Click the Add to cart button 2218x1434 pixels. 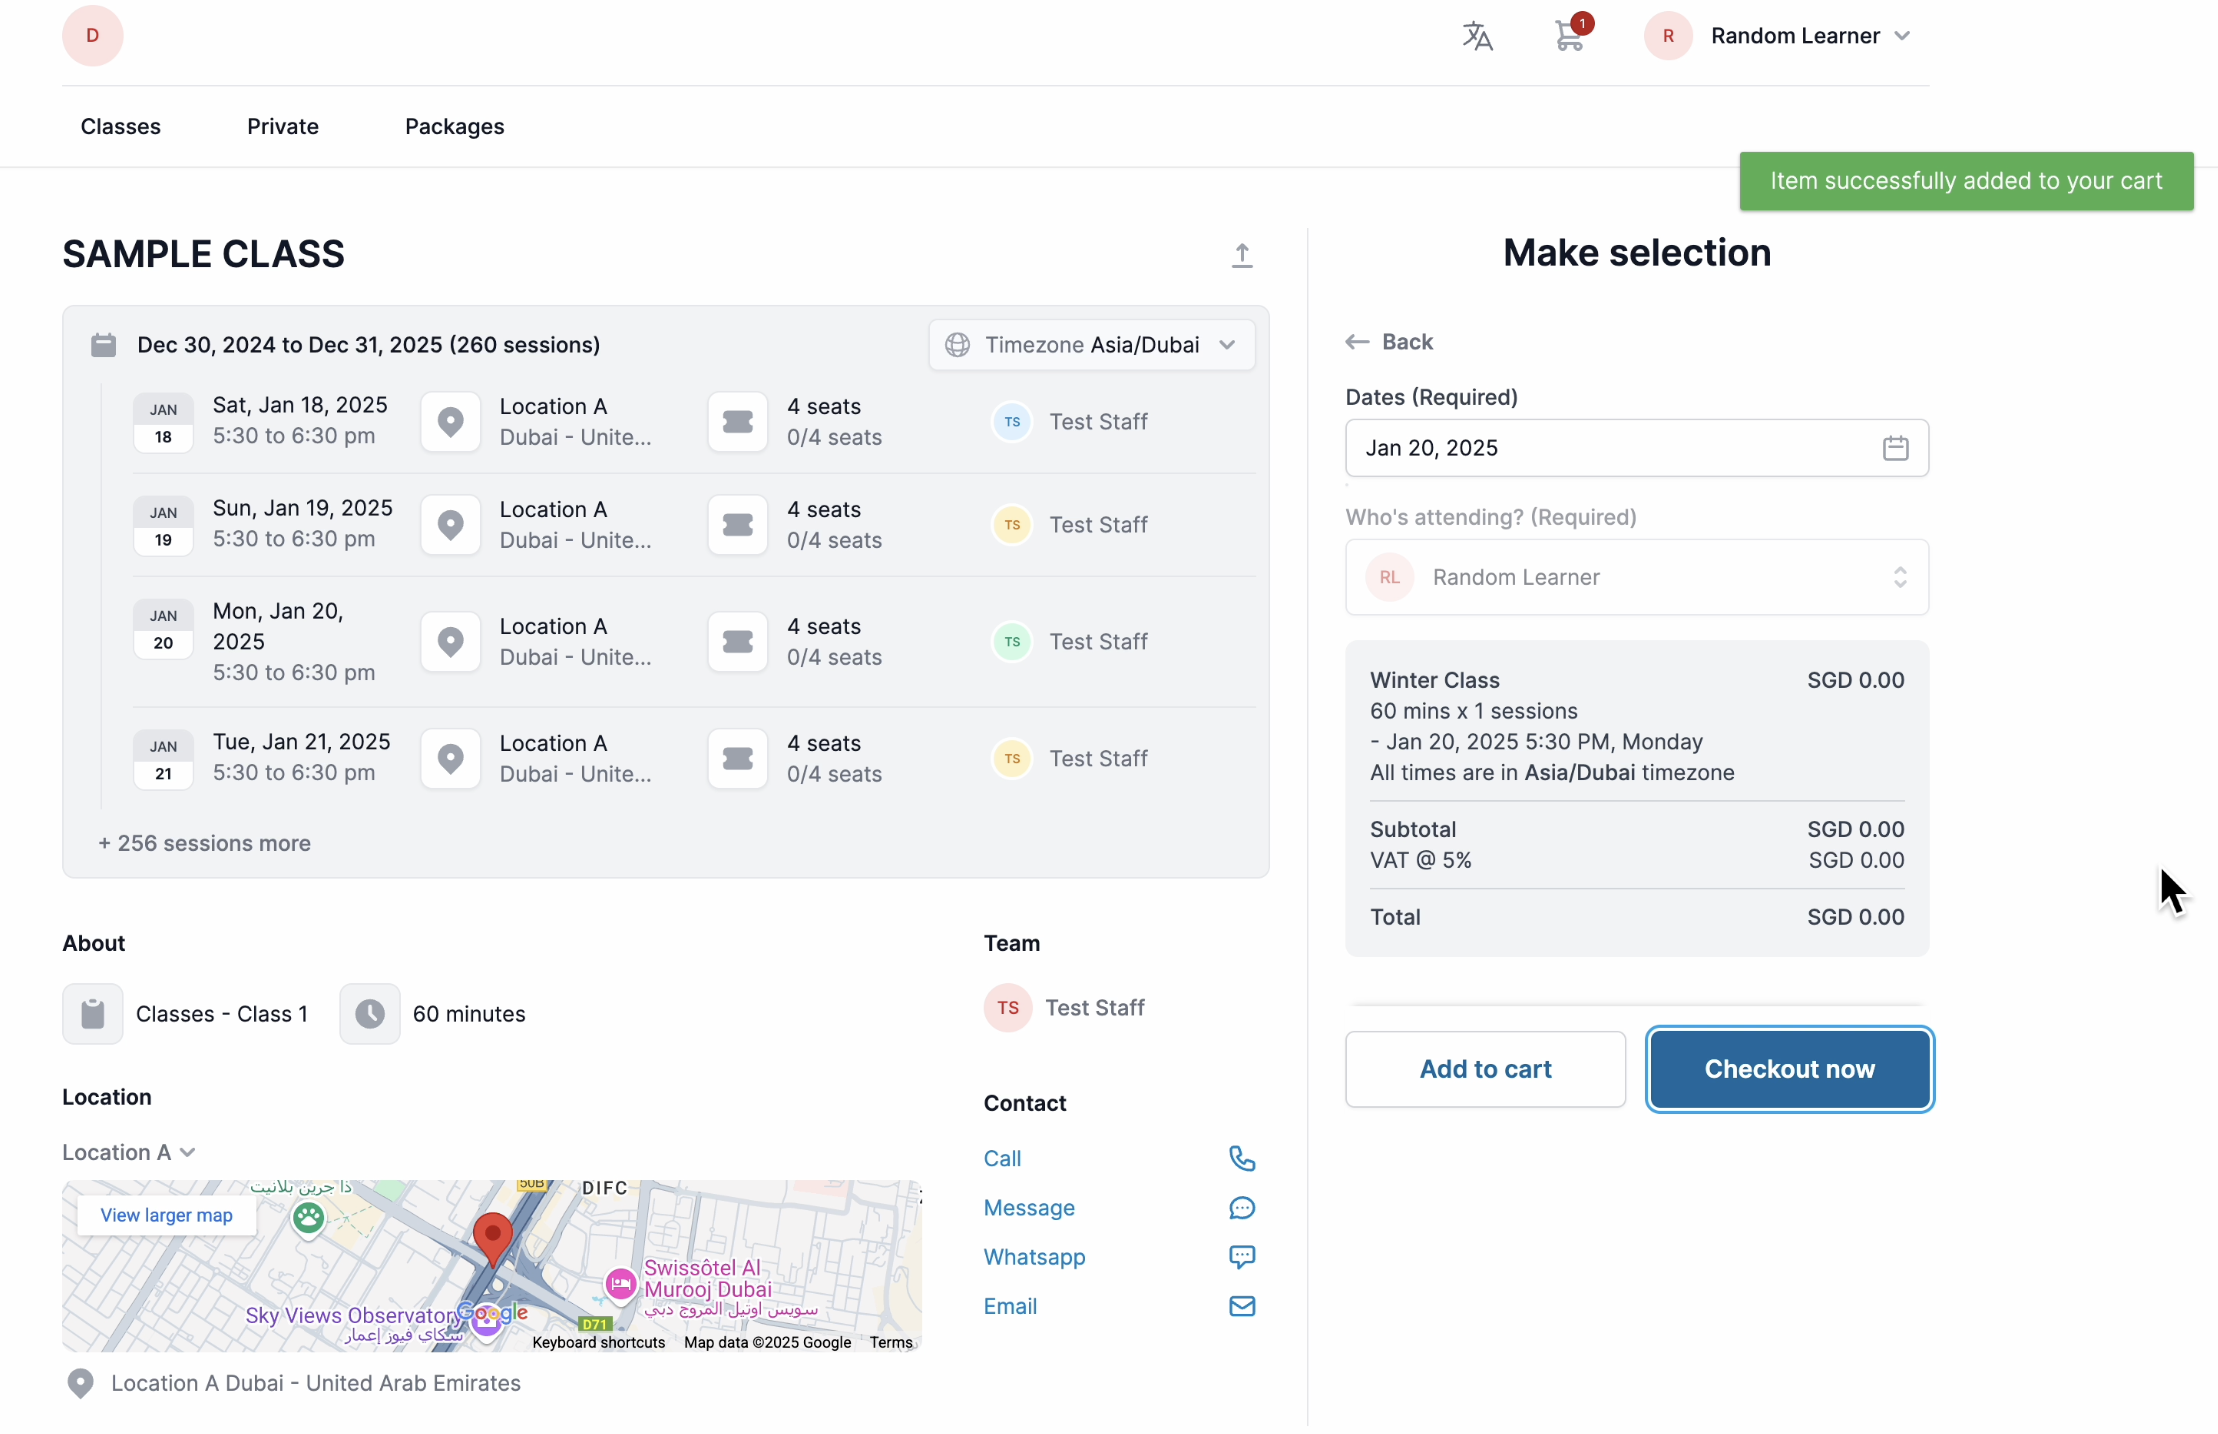[1485, 1069]
